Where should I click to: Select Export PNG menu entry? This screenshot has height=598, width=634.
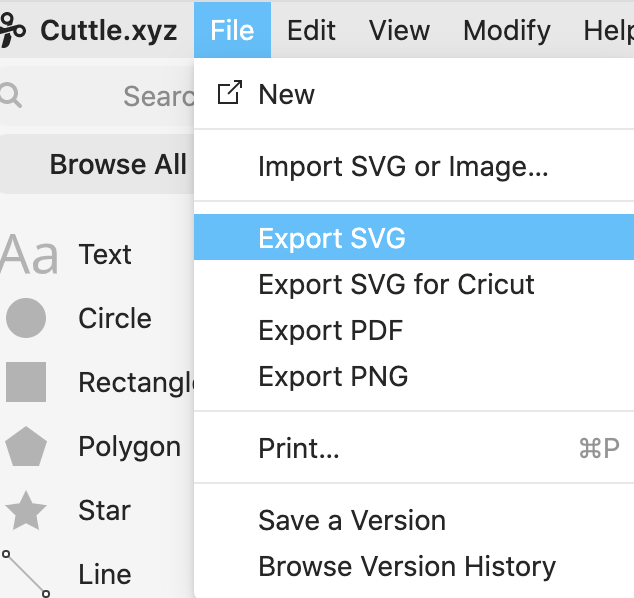pos(333,376)
